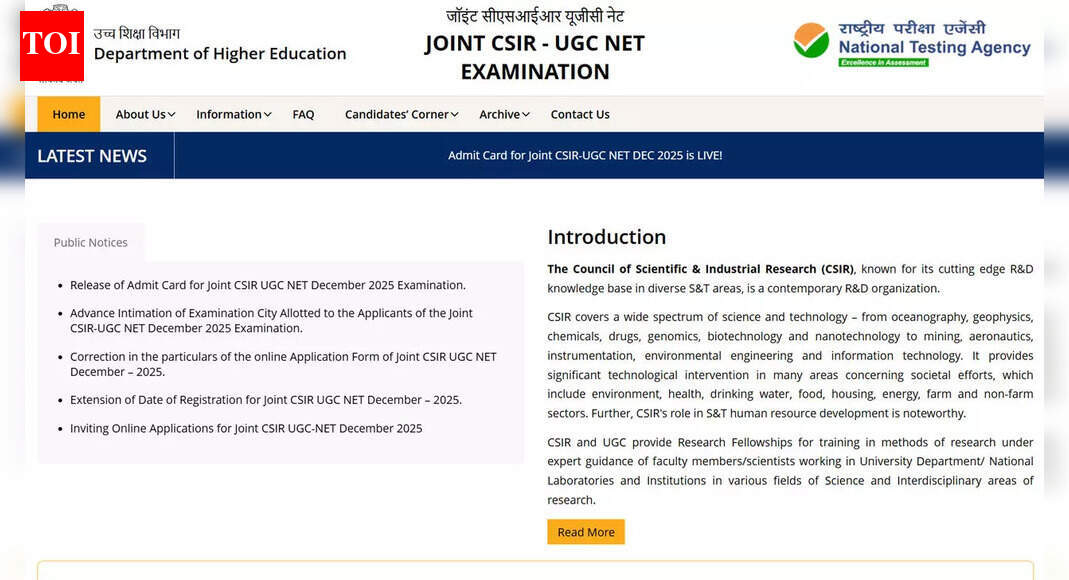Click the Extension of Date of Registration notice

pyautogui.click(x=266, y=399)
